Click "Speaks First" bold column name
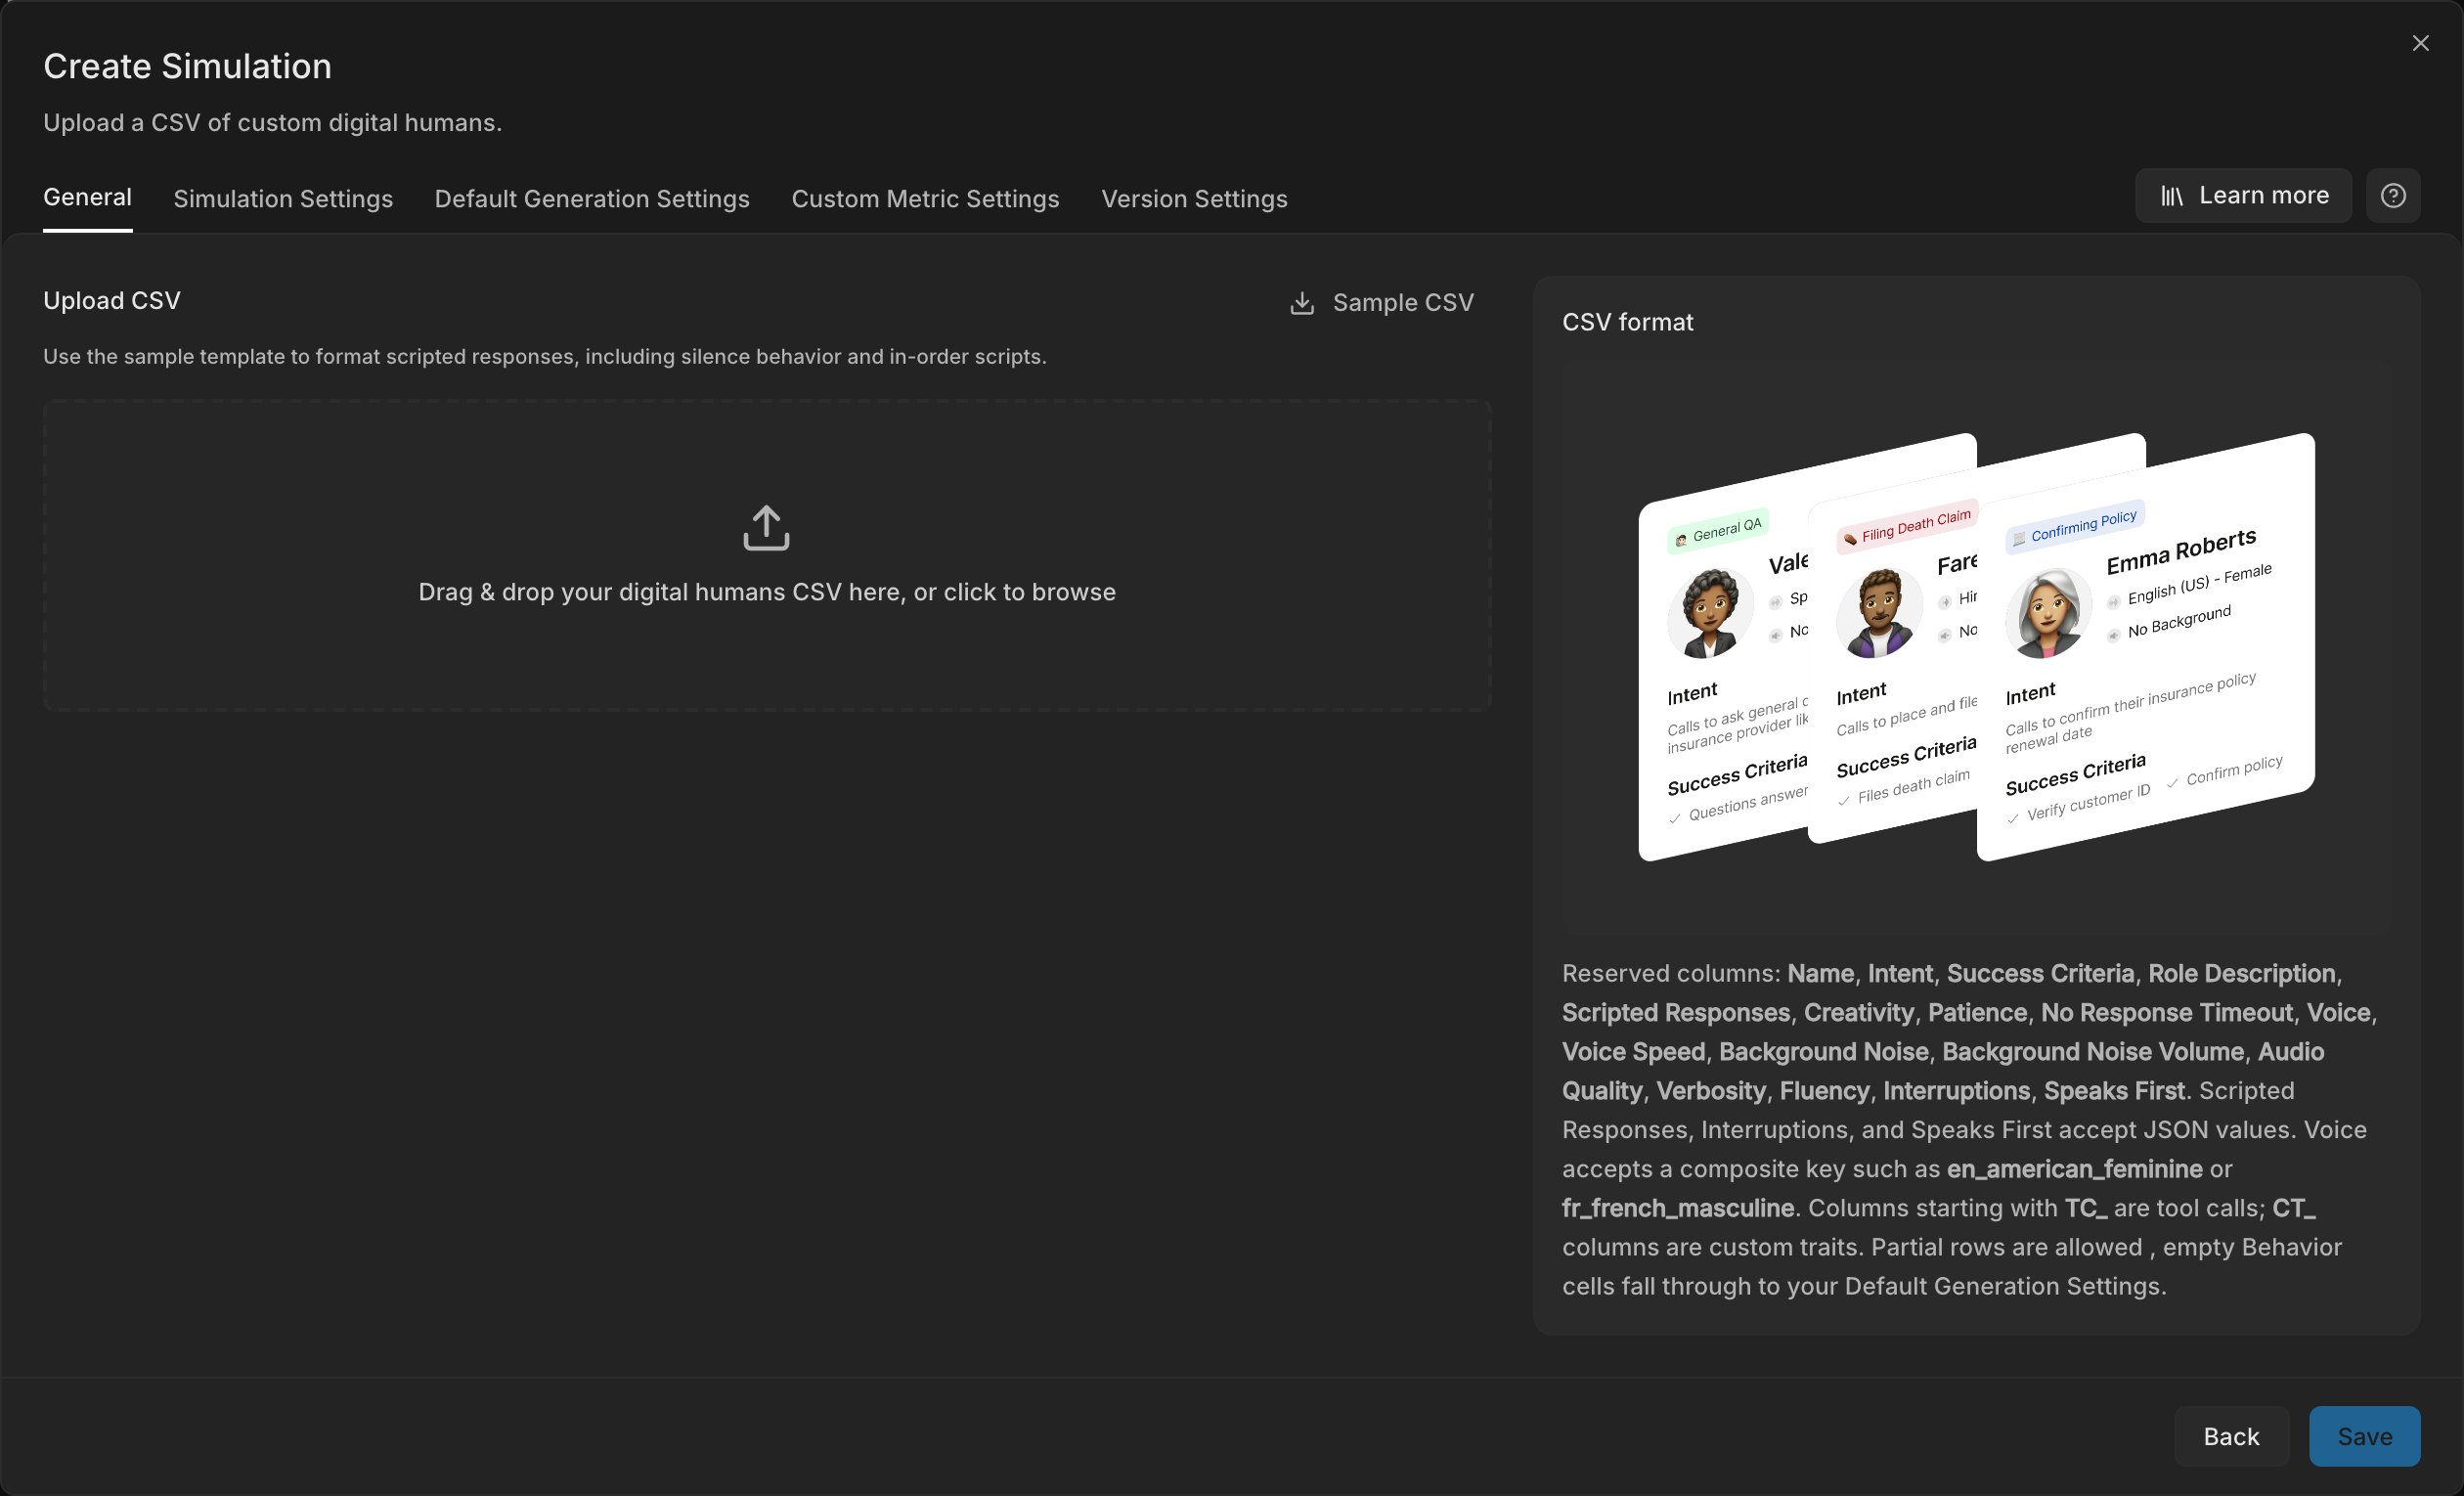2464x1496 pixels. tap(2113, 1091)
